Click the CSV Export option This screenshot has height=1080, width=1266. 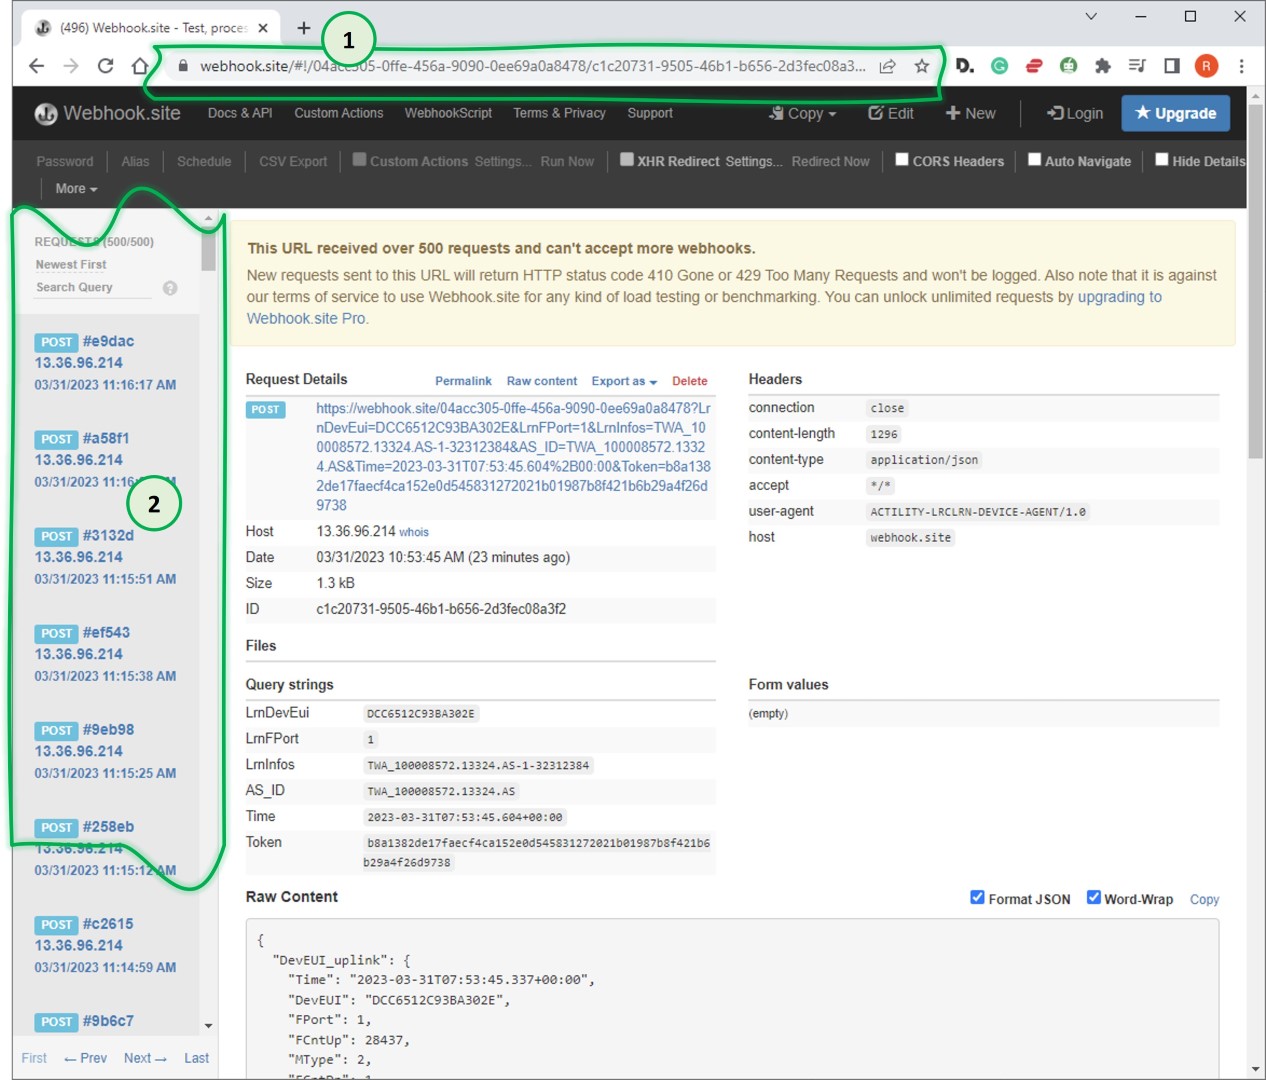pyautogui.click(x=293, y=161)
